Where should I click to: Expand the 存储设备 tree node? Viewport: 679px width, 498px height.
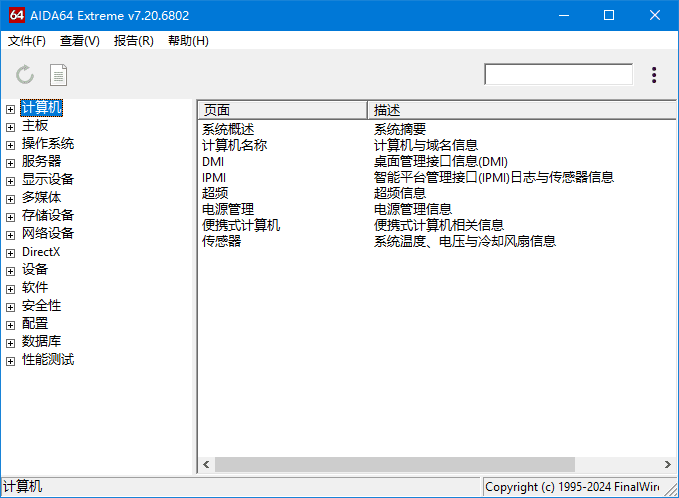(10, 216)
